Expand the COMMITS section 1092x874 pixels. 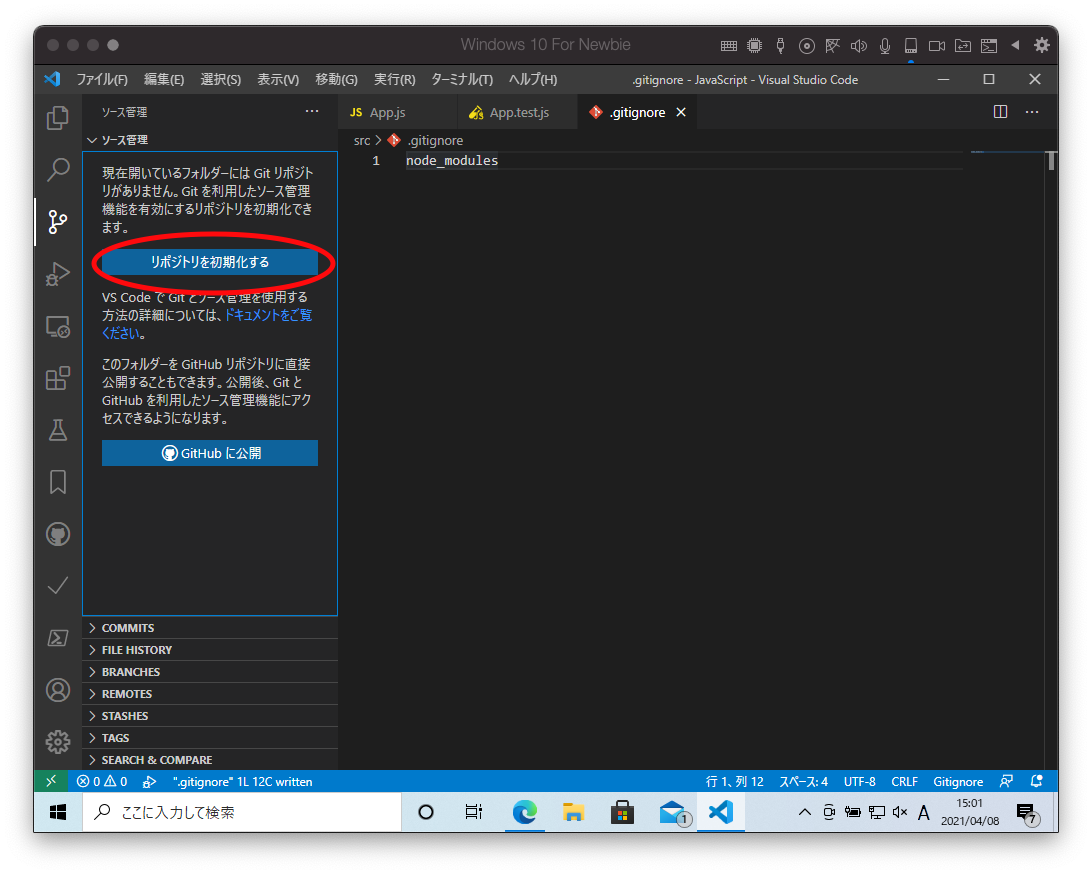click(210, 628)
